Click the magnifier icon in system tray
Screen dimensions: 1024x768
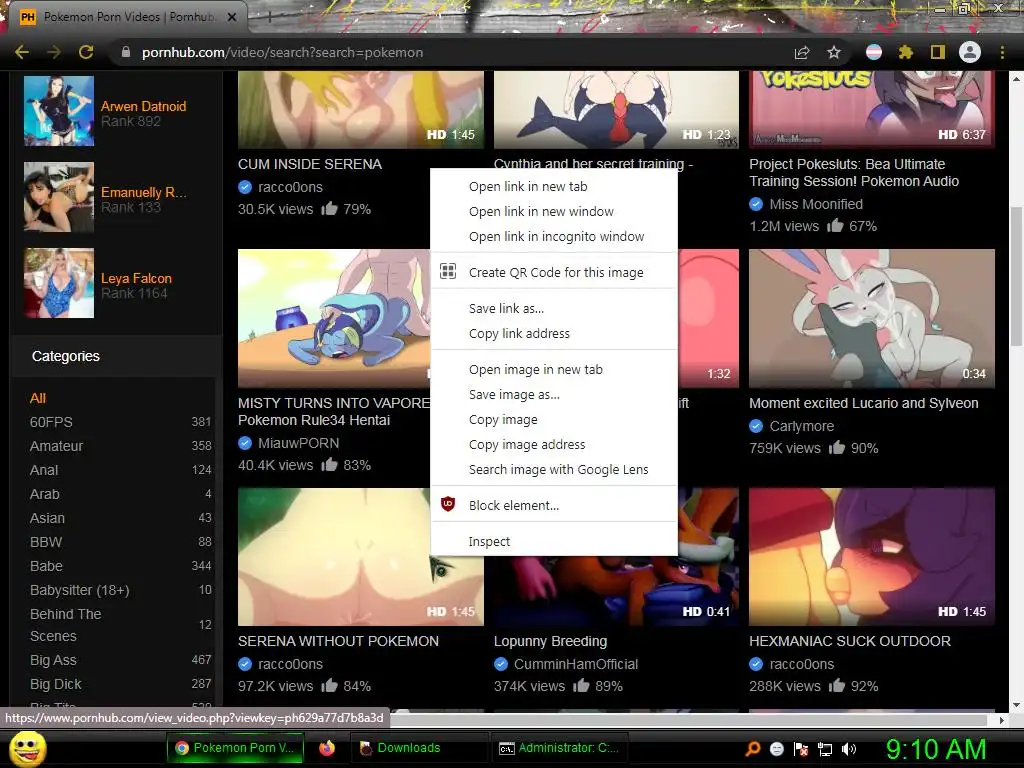753,748
